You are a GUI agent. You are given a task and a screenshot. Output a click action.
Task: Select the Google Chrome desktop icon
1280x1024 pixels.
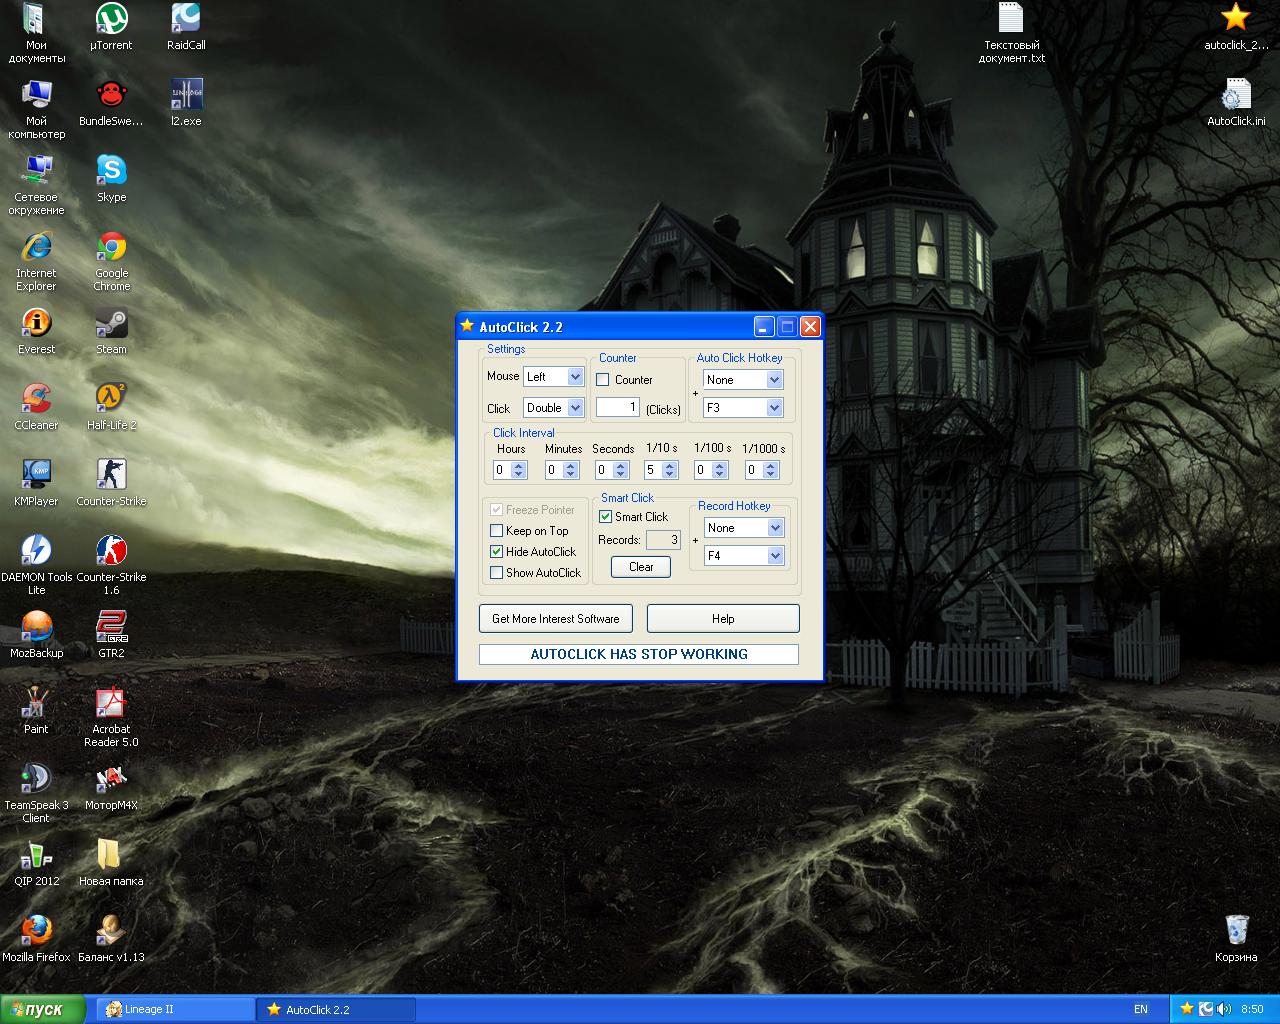111,248
